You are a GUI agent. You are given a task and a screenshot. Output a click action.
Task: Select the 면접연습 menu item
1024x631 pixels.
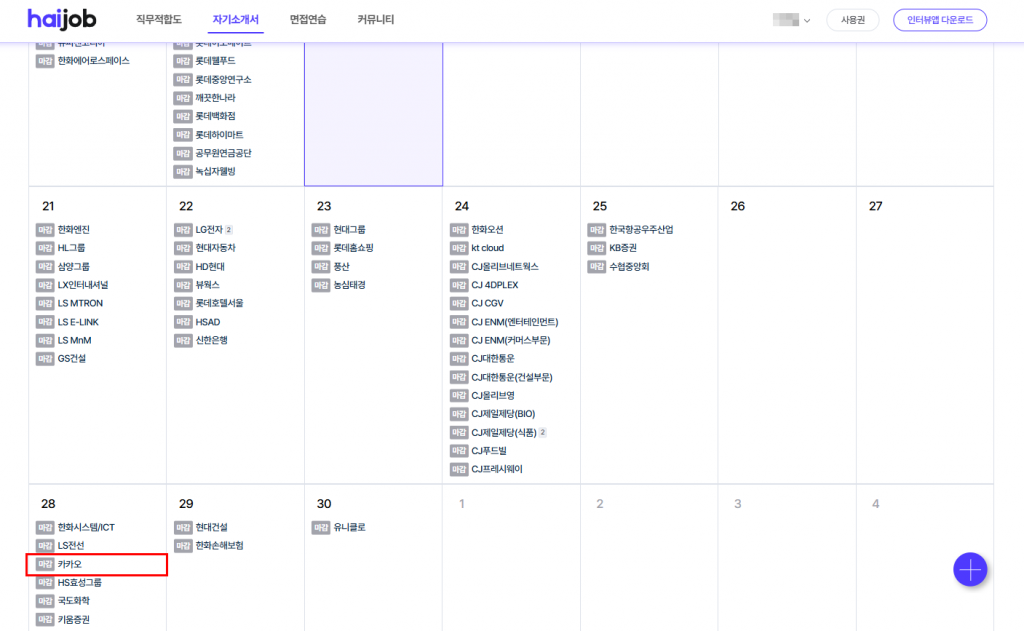pyautogui.click(x=308, y=20)
